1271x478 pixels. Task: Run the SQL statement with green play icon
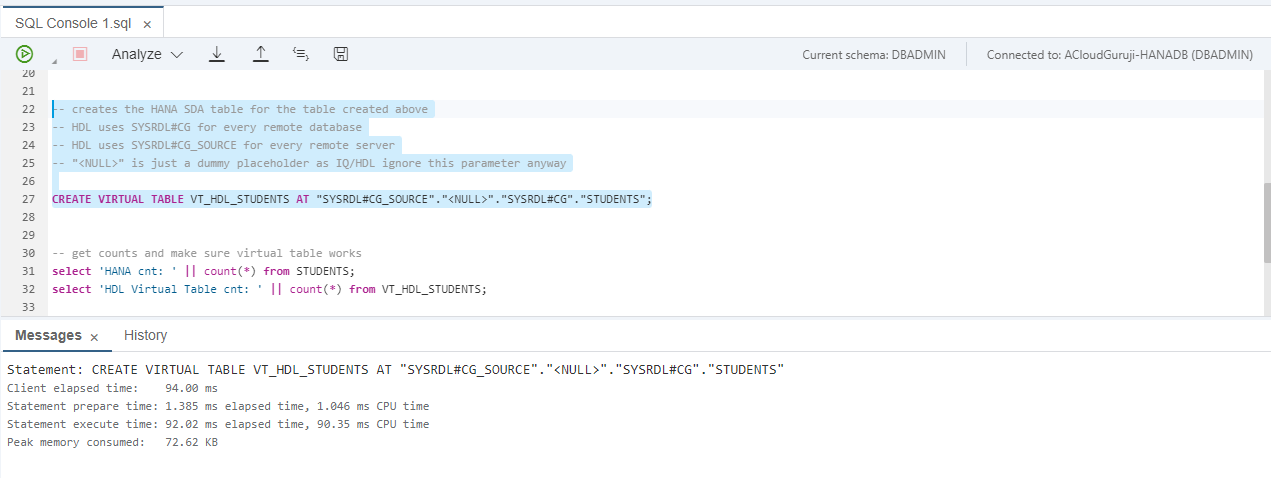(24, 54)
